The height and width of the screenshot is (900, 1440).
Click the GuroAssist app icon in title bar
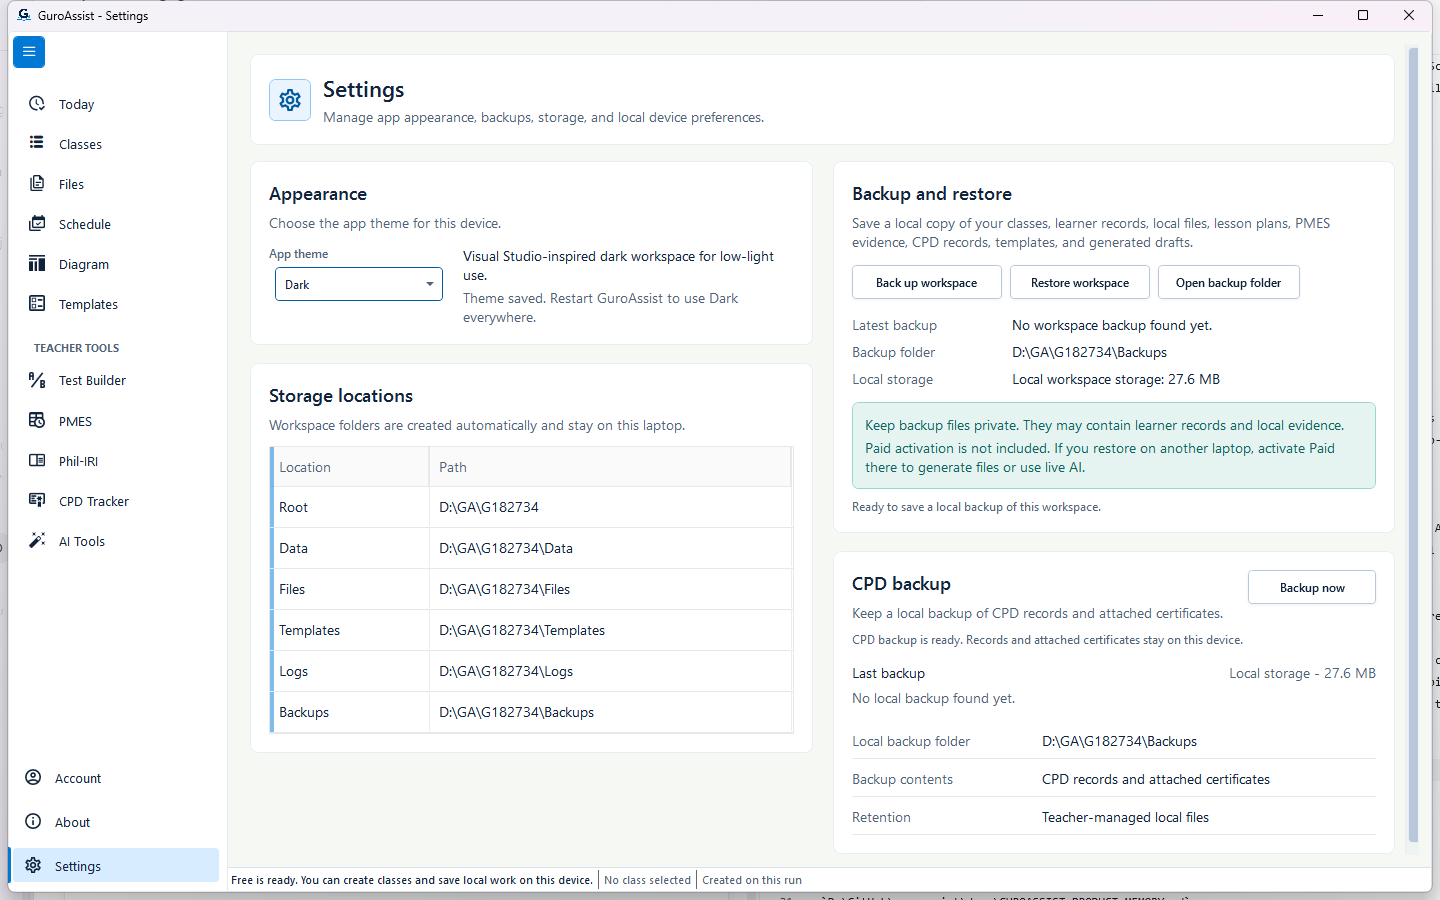pyautogui.click(x=24, y=15)
